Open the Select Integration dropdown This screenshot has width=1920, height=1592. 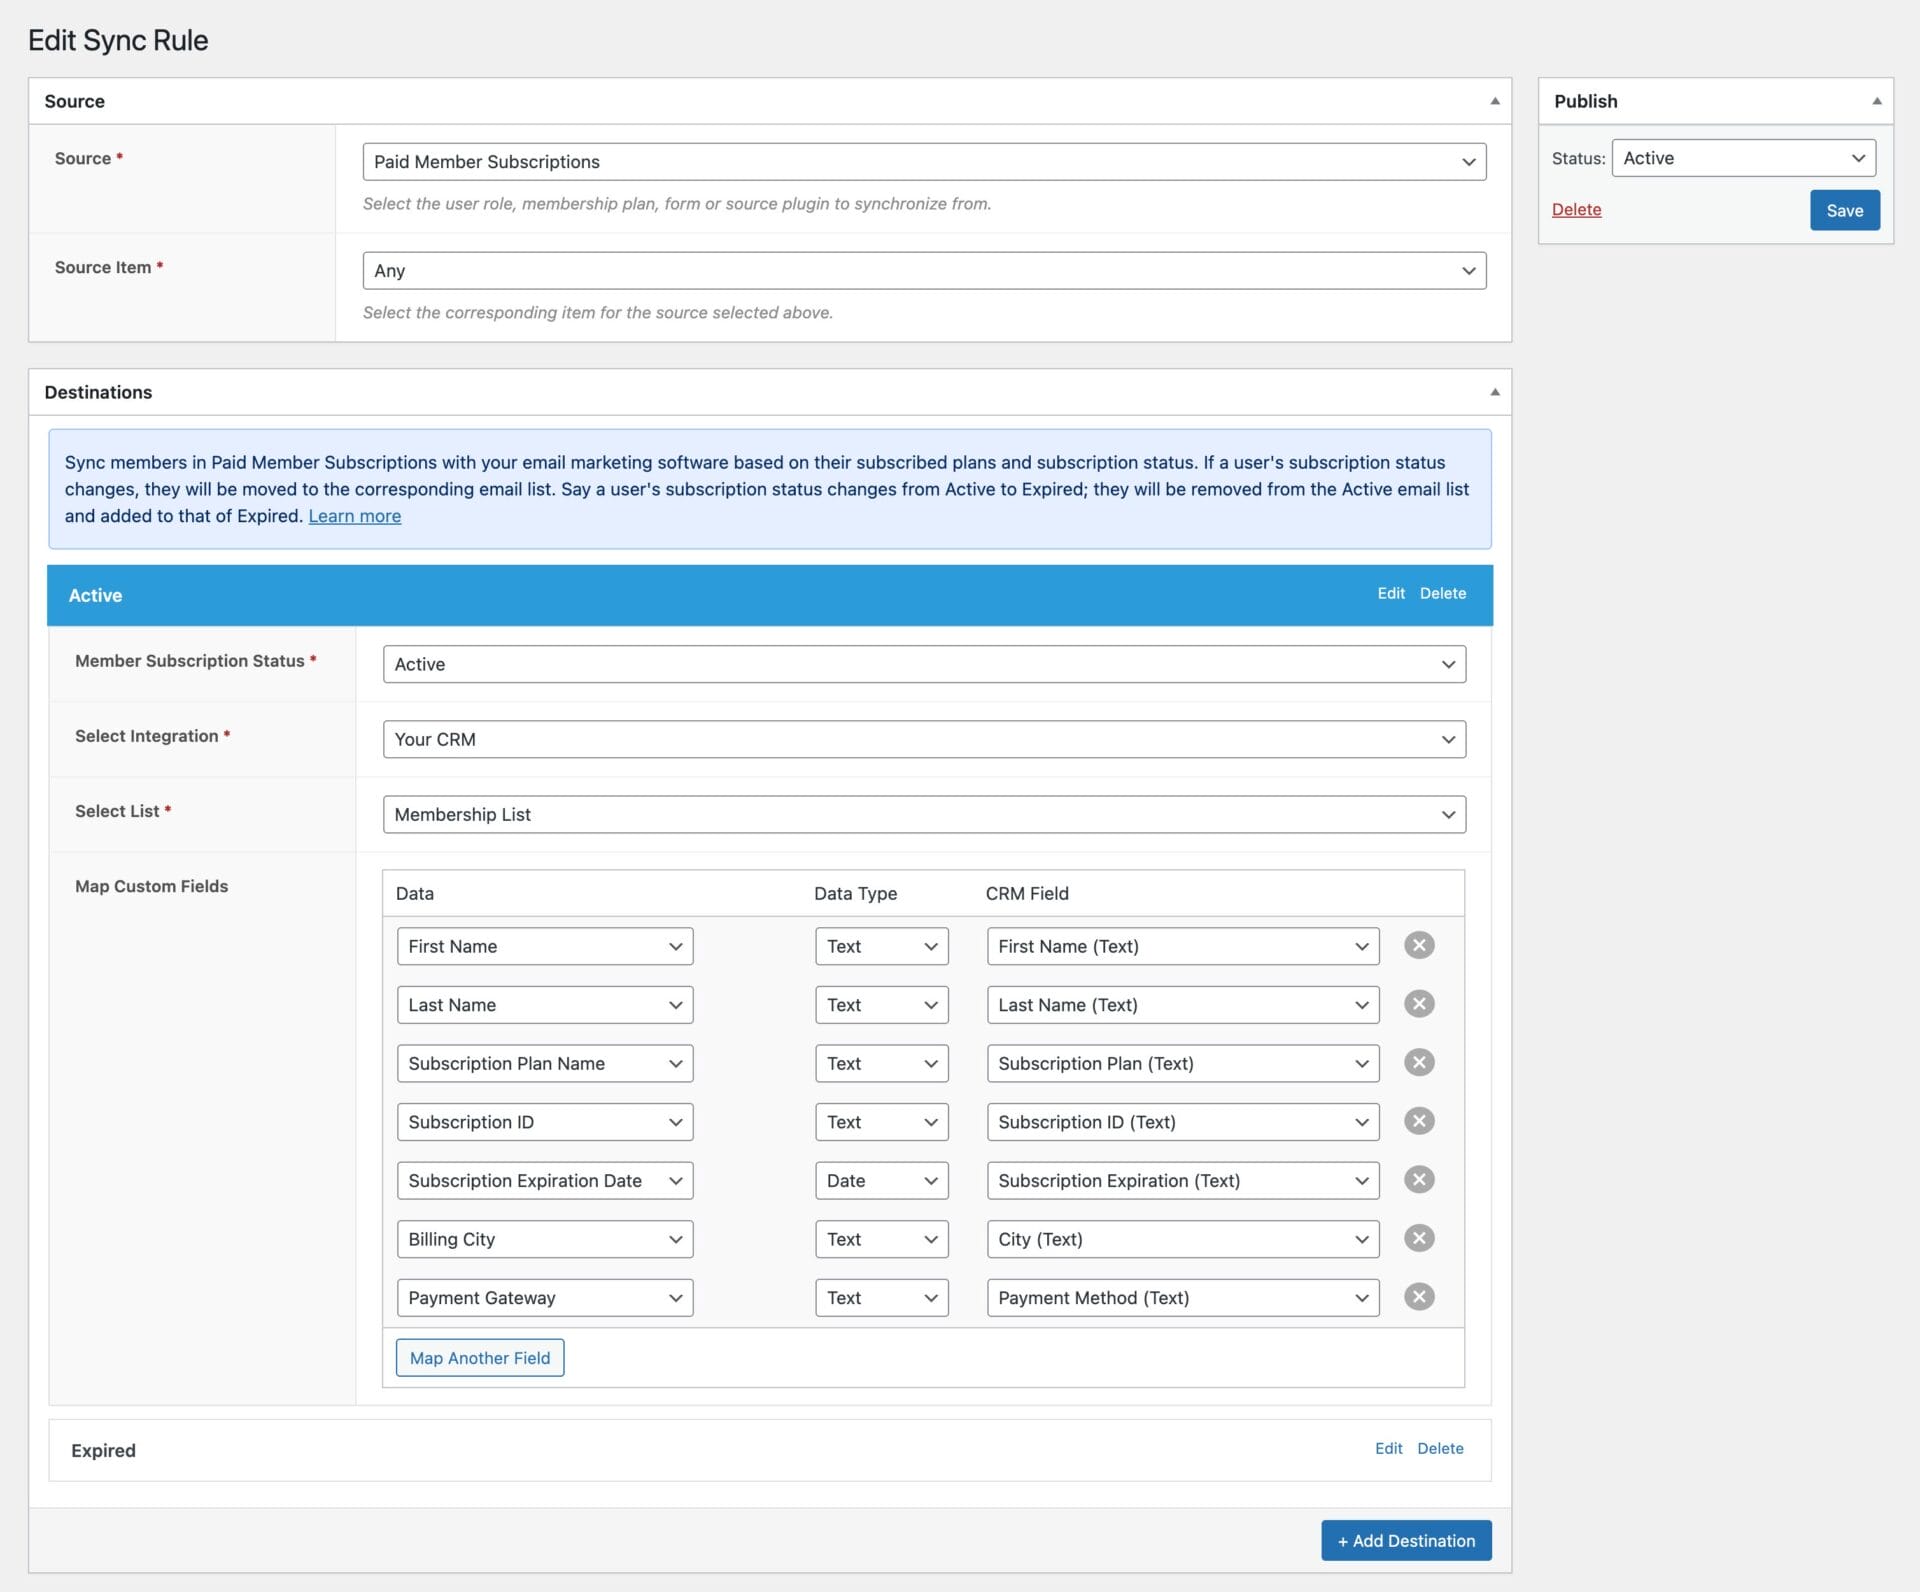[924, 739]
